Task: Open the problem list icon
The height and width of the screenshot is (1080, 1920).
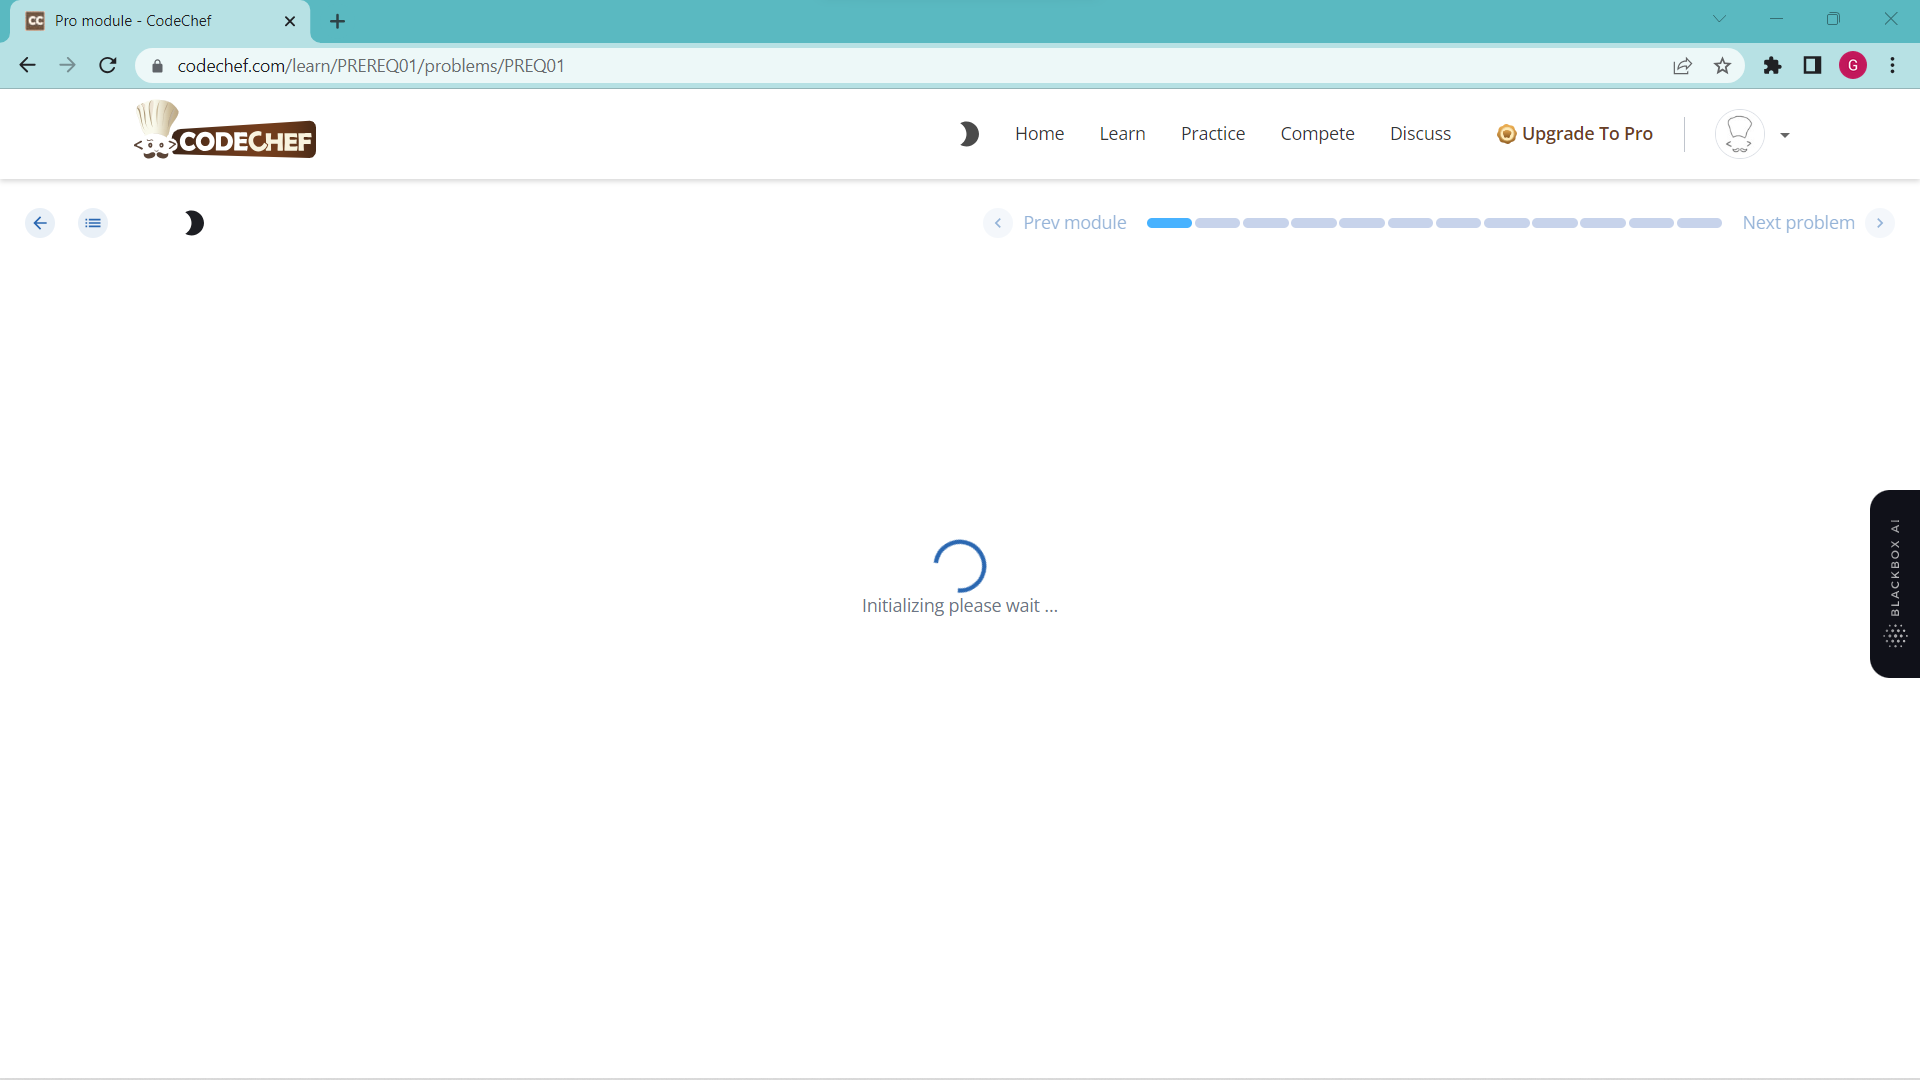Action: pyautogui.click(x=93, y=223)
